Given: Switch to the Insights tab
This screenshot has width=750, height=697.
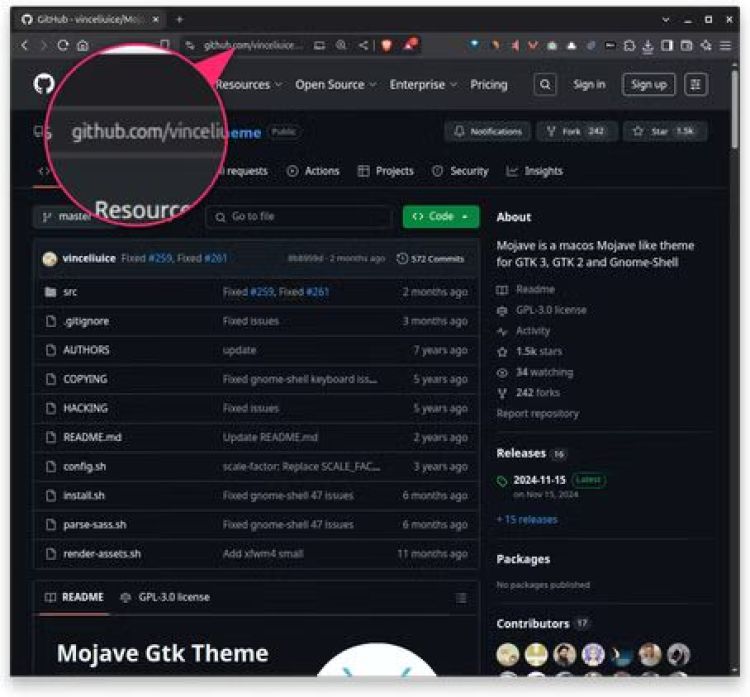Looking at the screenshot, I should click(x=535, y=171).
